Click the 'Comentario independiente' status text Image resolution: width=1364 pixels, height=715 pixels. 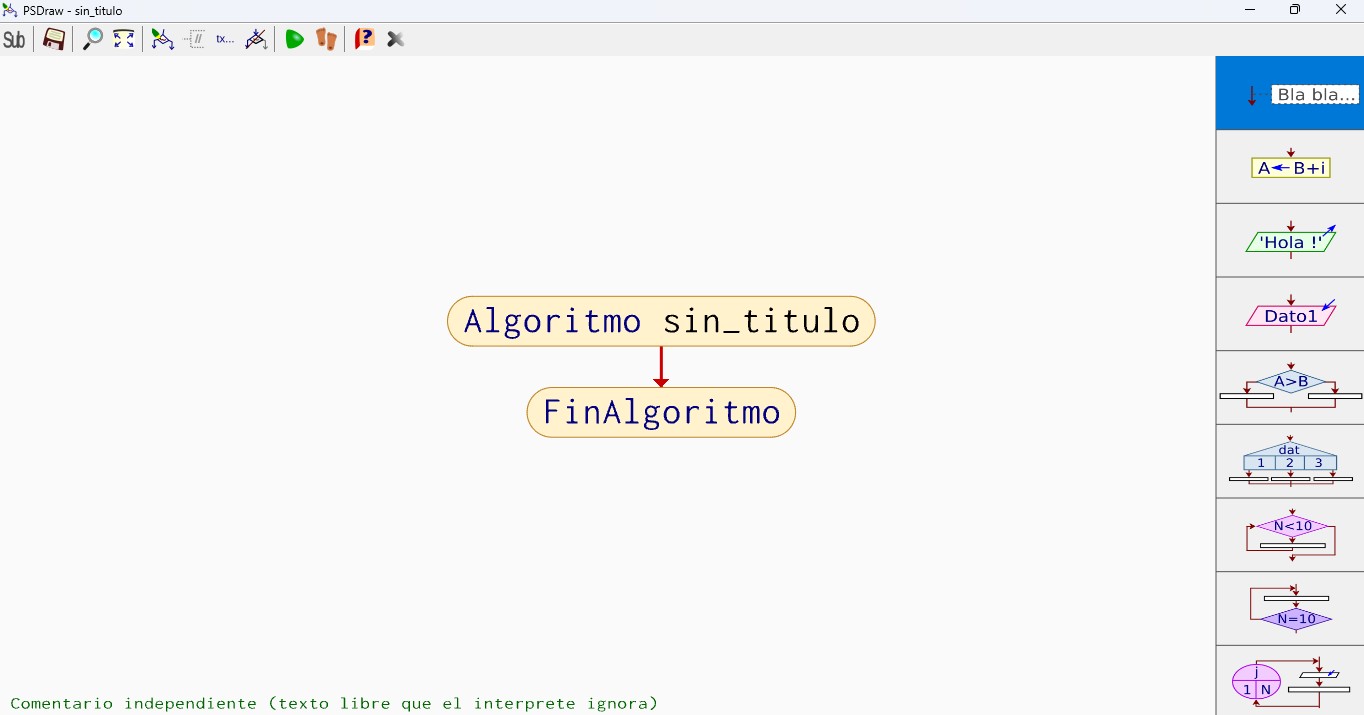(334, 703)
